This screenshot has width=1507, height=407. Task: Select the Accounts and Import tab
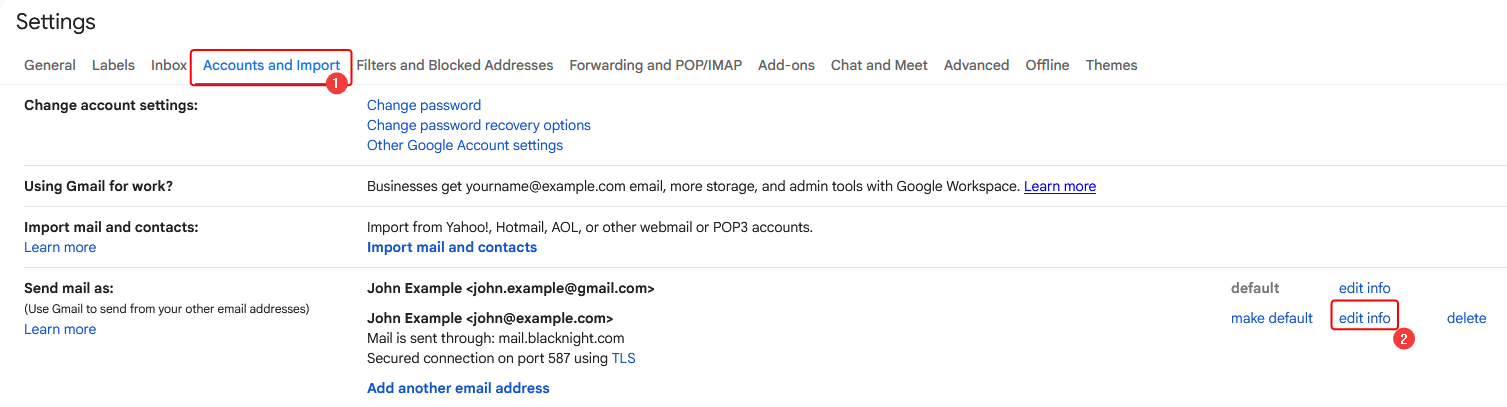(x=271, y=65)
